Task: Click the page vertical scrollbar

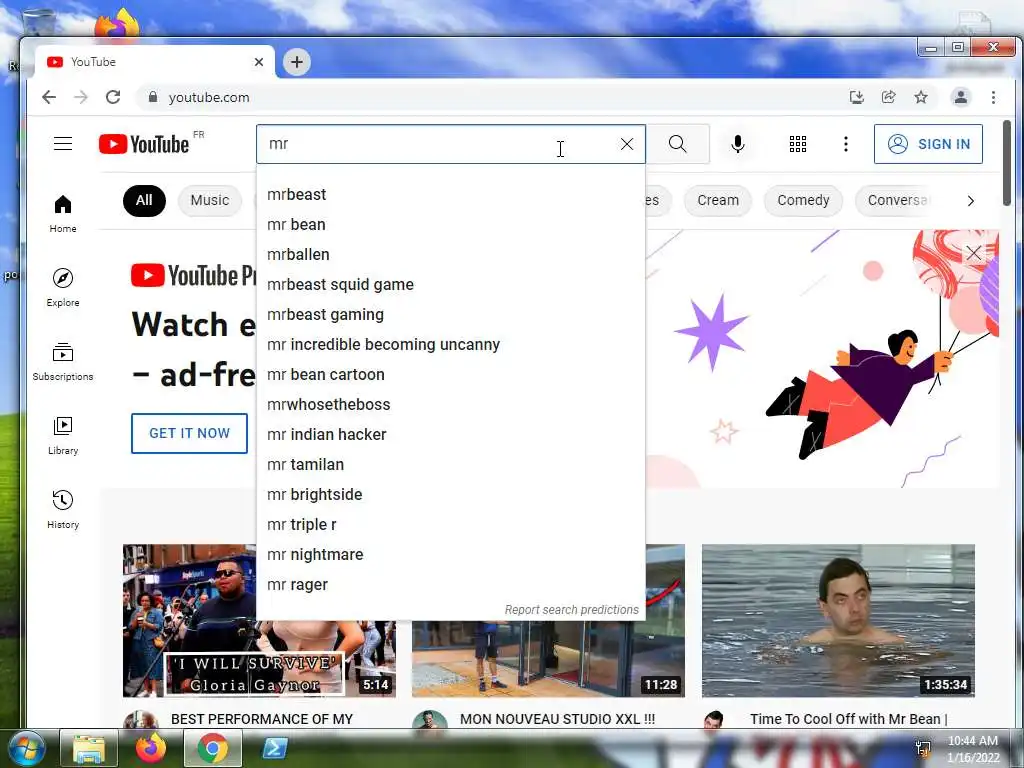Action: click(x=1006, y=163)
